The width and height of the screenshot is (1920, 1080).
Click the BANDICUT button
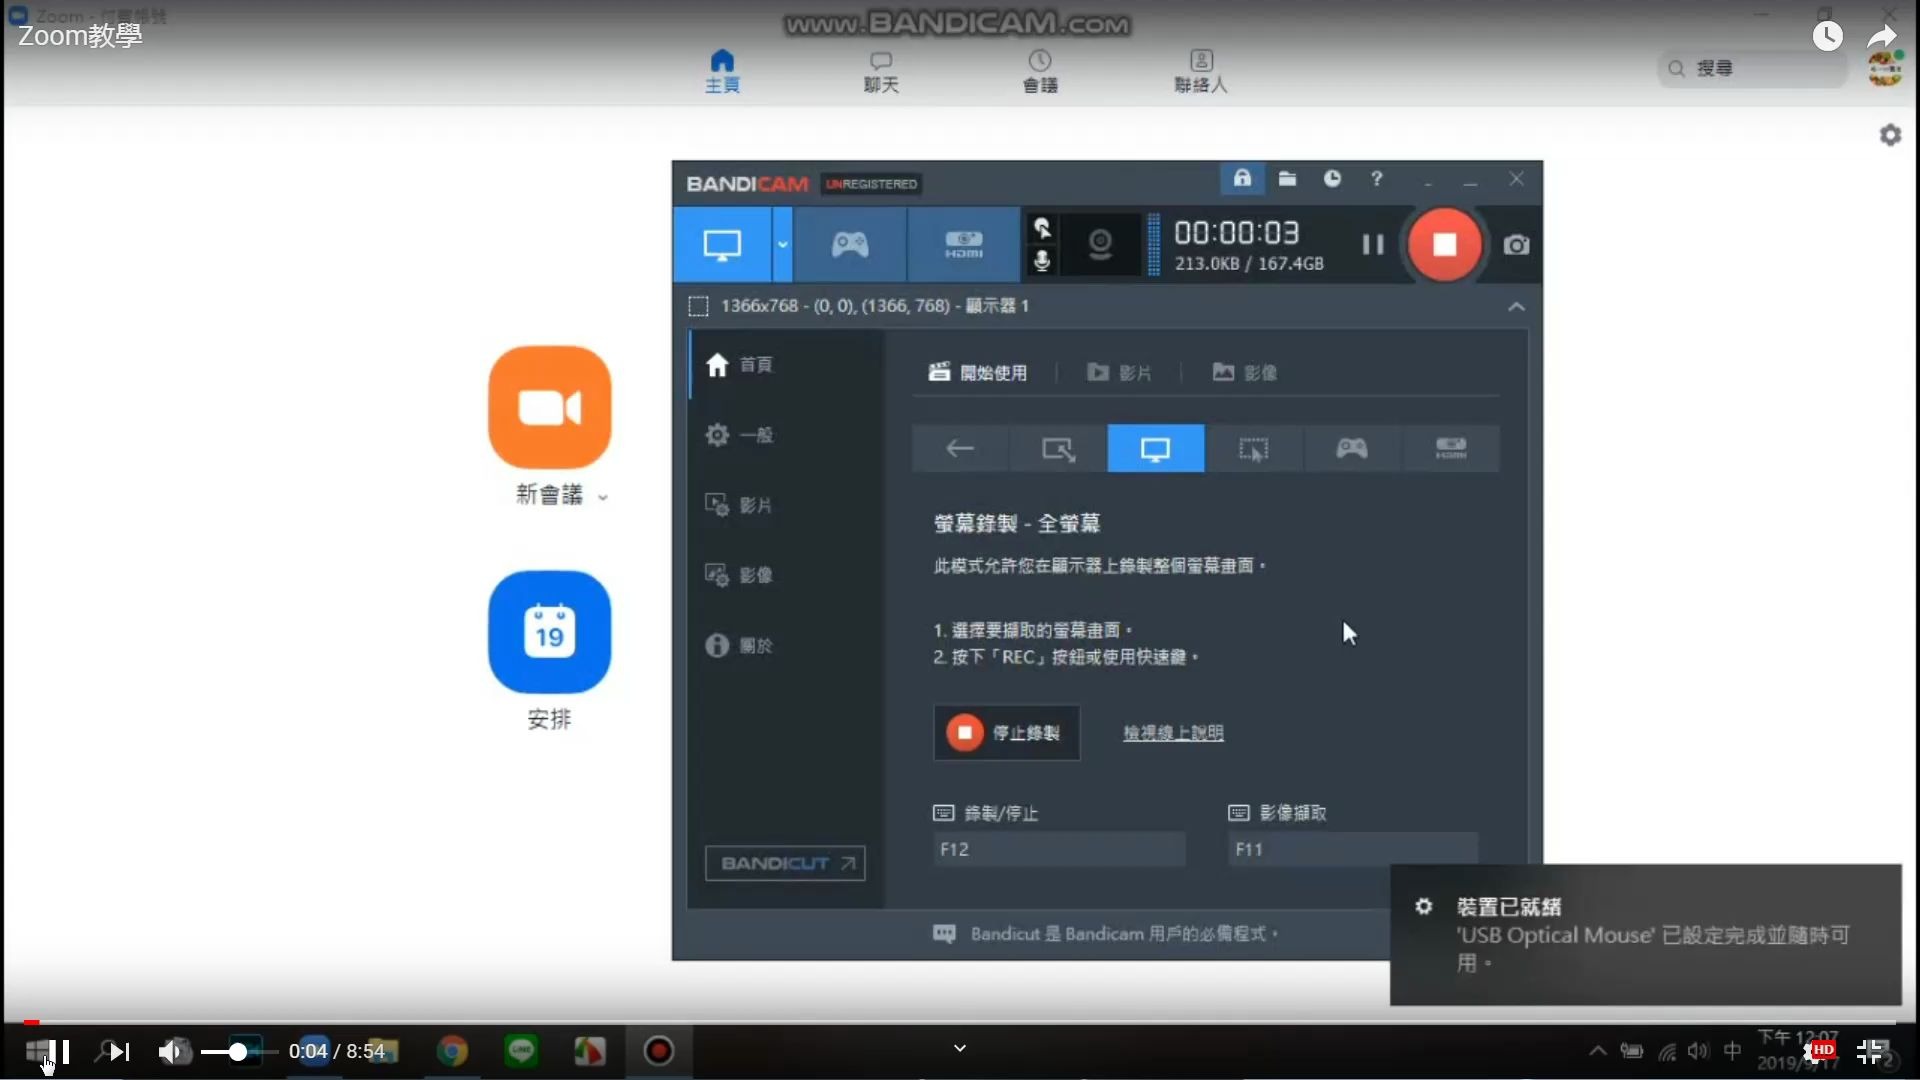785,863
